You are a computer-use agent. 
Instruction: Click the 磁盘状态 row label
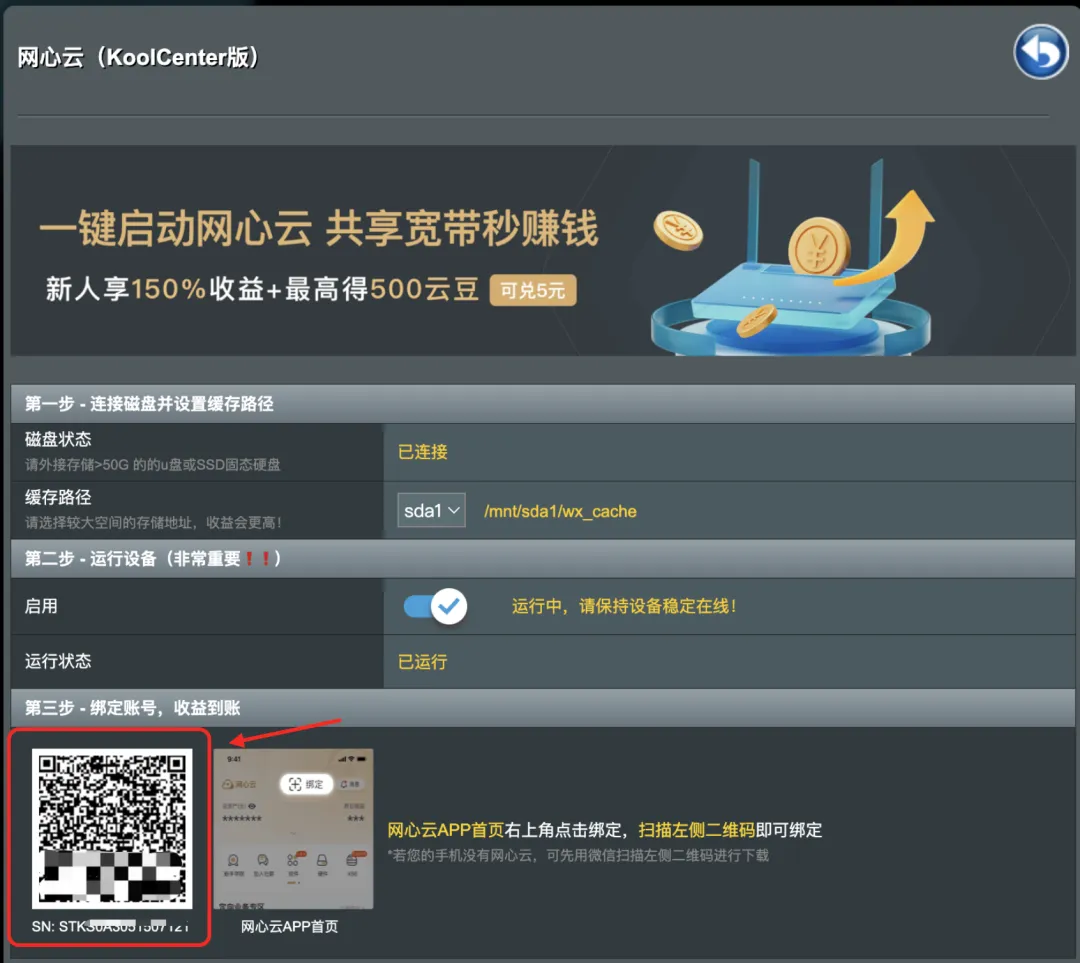coord(58,439)
